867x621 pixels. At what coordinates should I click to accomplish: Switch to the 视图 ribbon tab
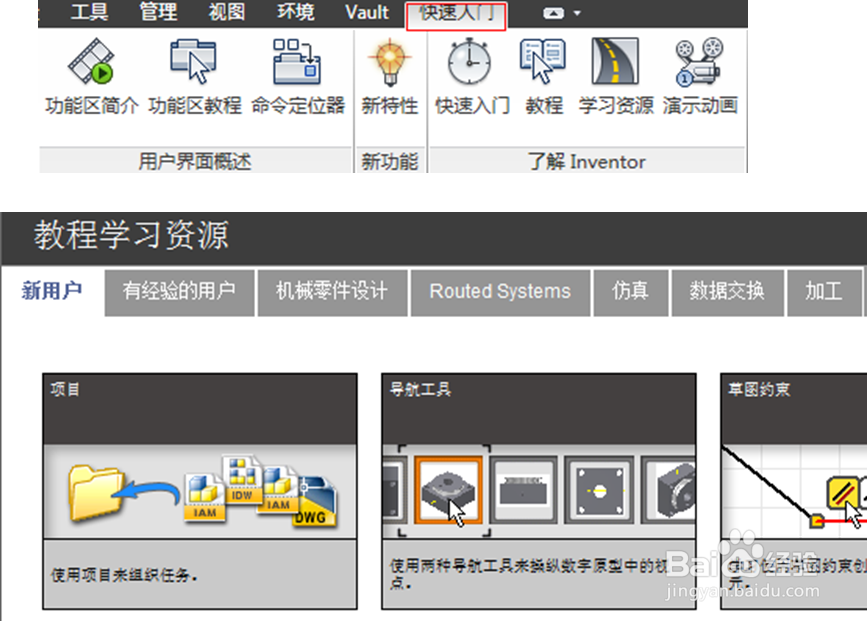pyautogui.click(x=227, y=12)
